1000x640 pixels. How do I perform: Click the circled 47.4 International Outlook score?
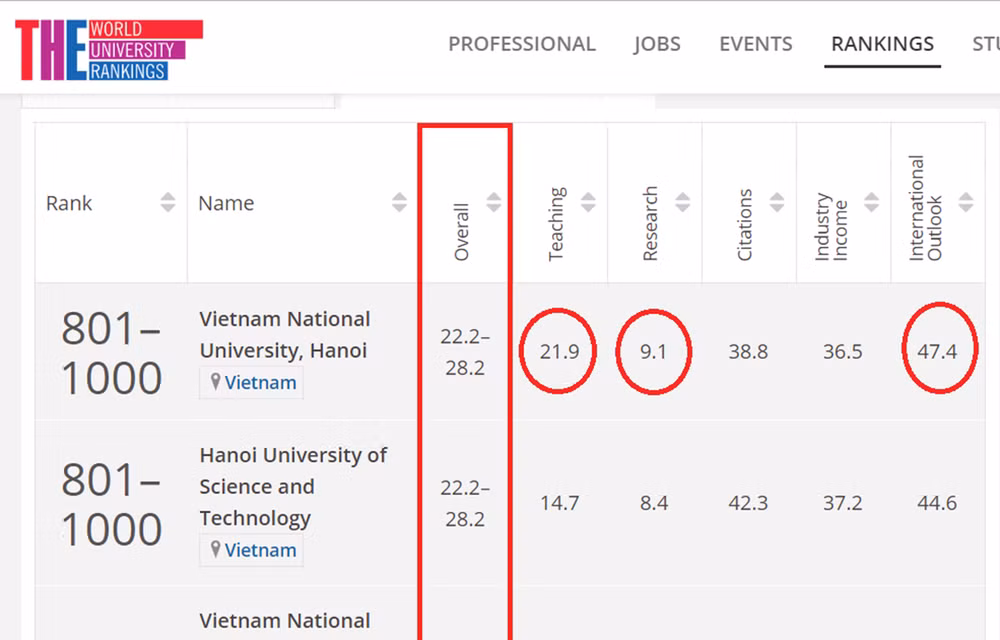pos(938,351)
